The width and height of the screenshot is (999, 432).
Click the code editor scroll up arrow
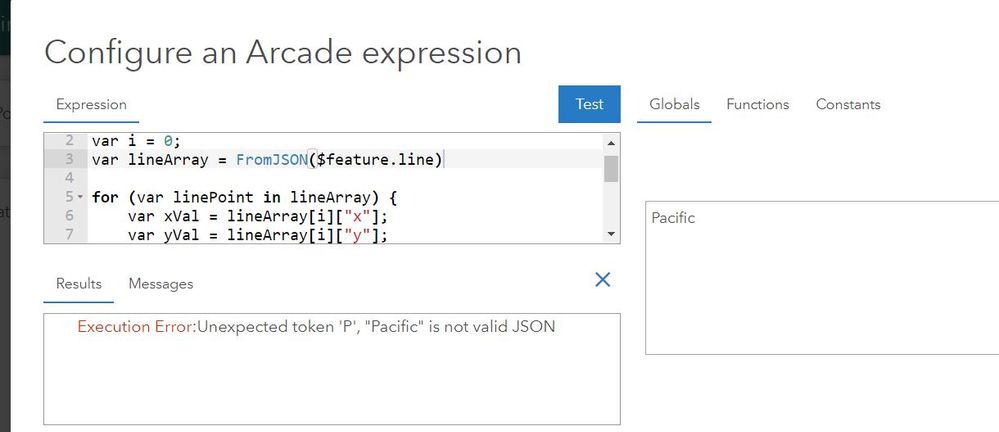click(x=611, y=142)
